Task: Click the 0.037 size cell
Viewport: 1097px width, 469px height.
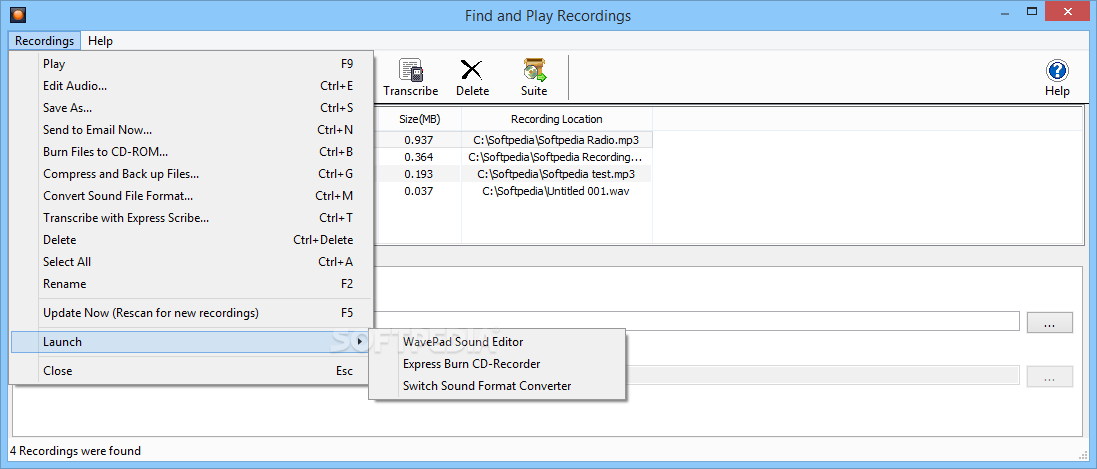Action: coord(418,191)
